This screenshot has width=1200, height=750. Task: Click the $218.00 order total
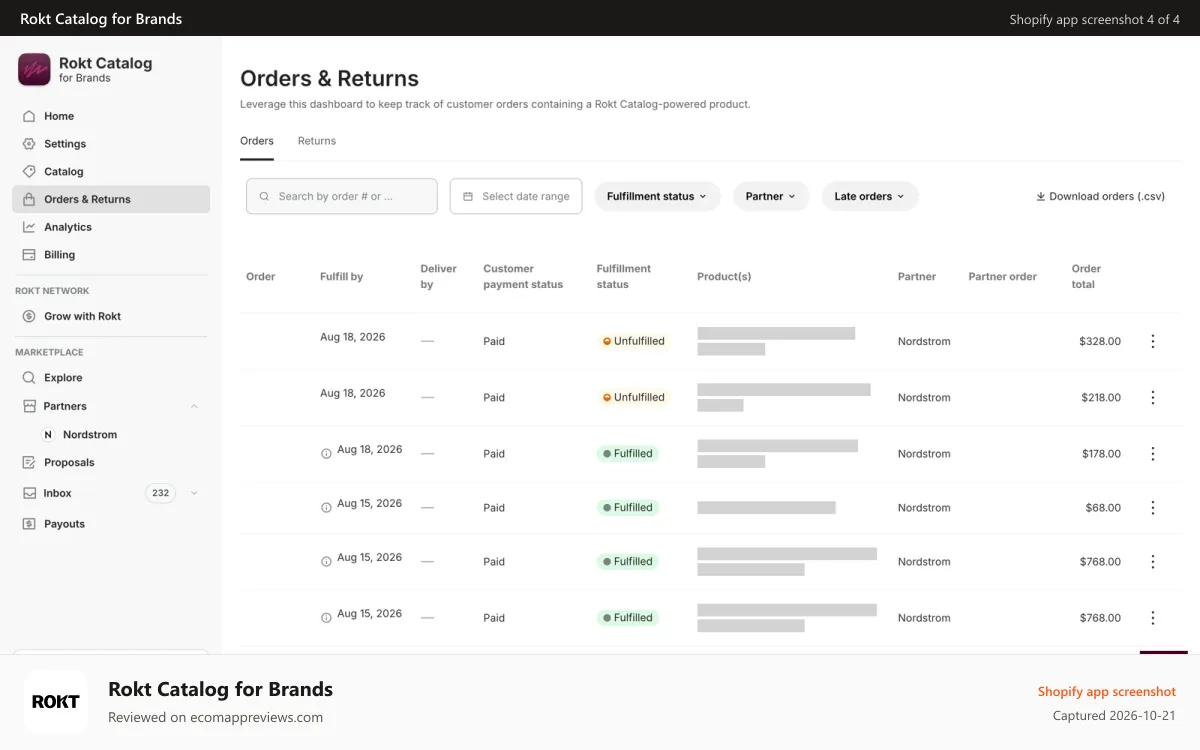pyautogui.click(x=1101, y=397)
